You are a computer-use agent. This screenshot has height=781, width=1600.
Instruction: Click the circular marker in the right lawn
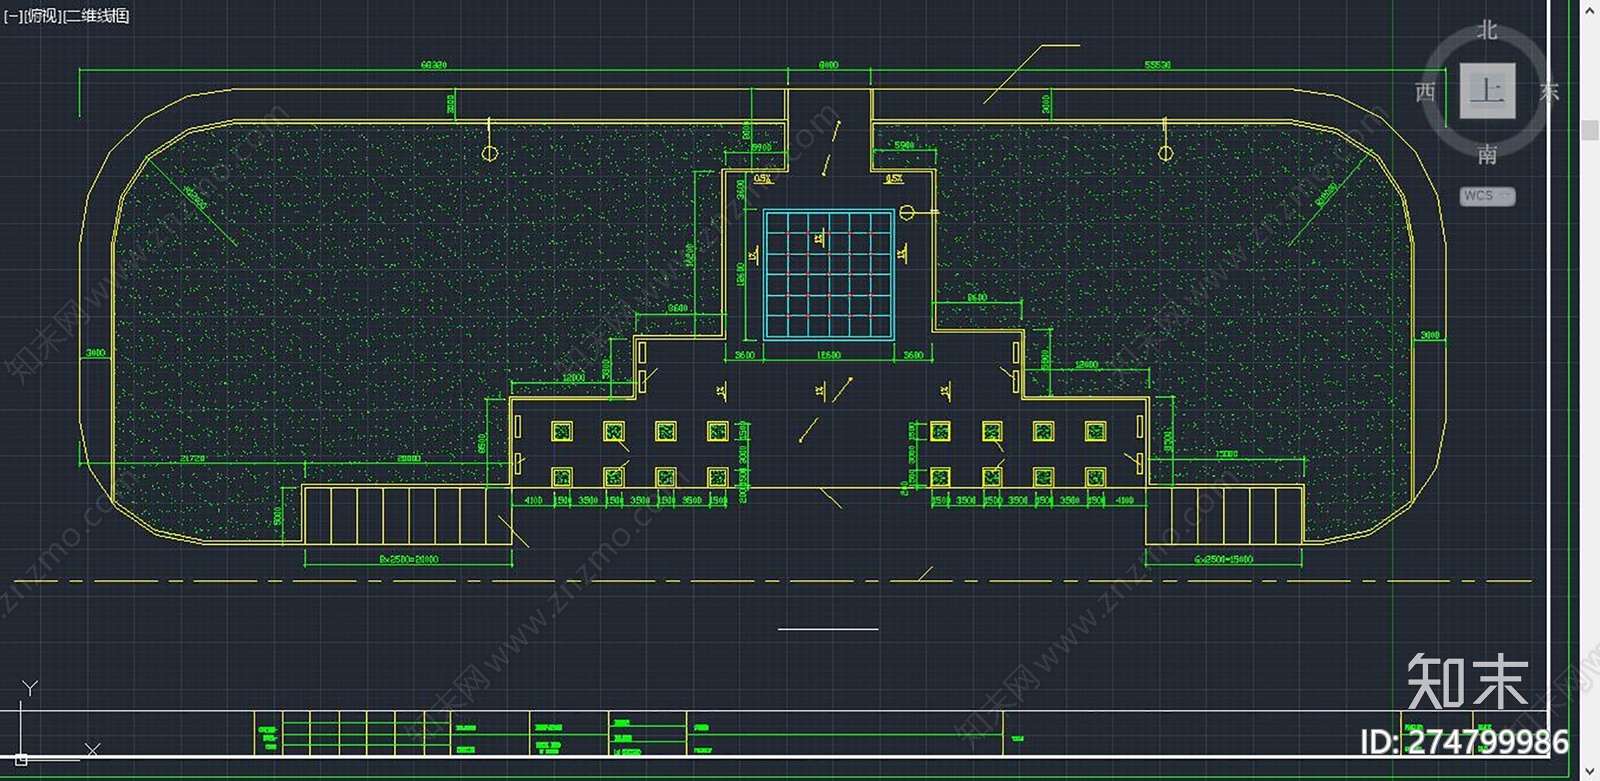tap(1165, 153)
